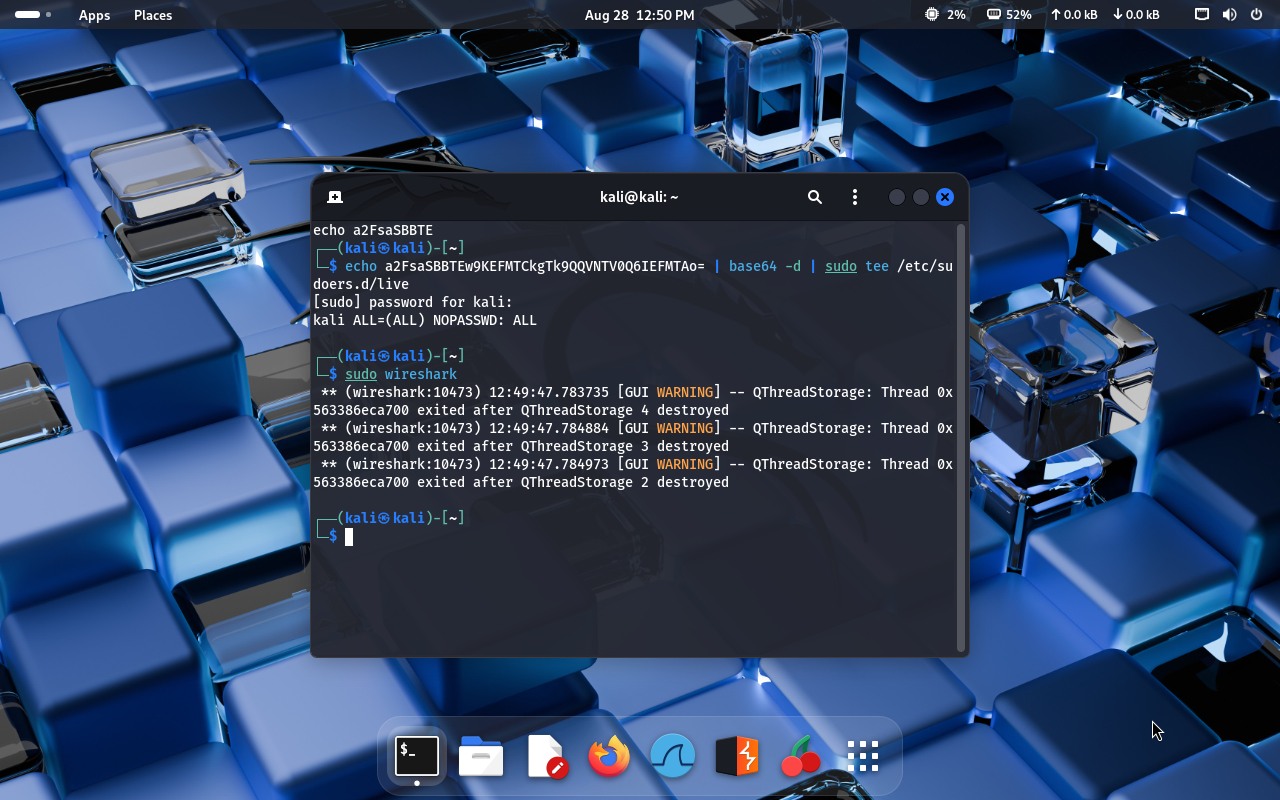Check the CPU usage indicator
The width and height of the screenshot is (1280, 800).
[x=945, y=15]
